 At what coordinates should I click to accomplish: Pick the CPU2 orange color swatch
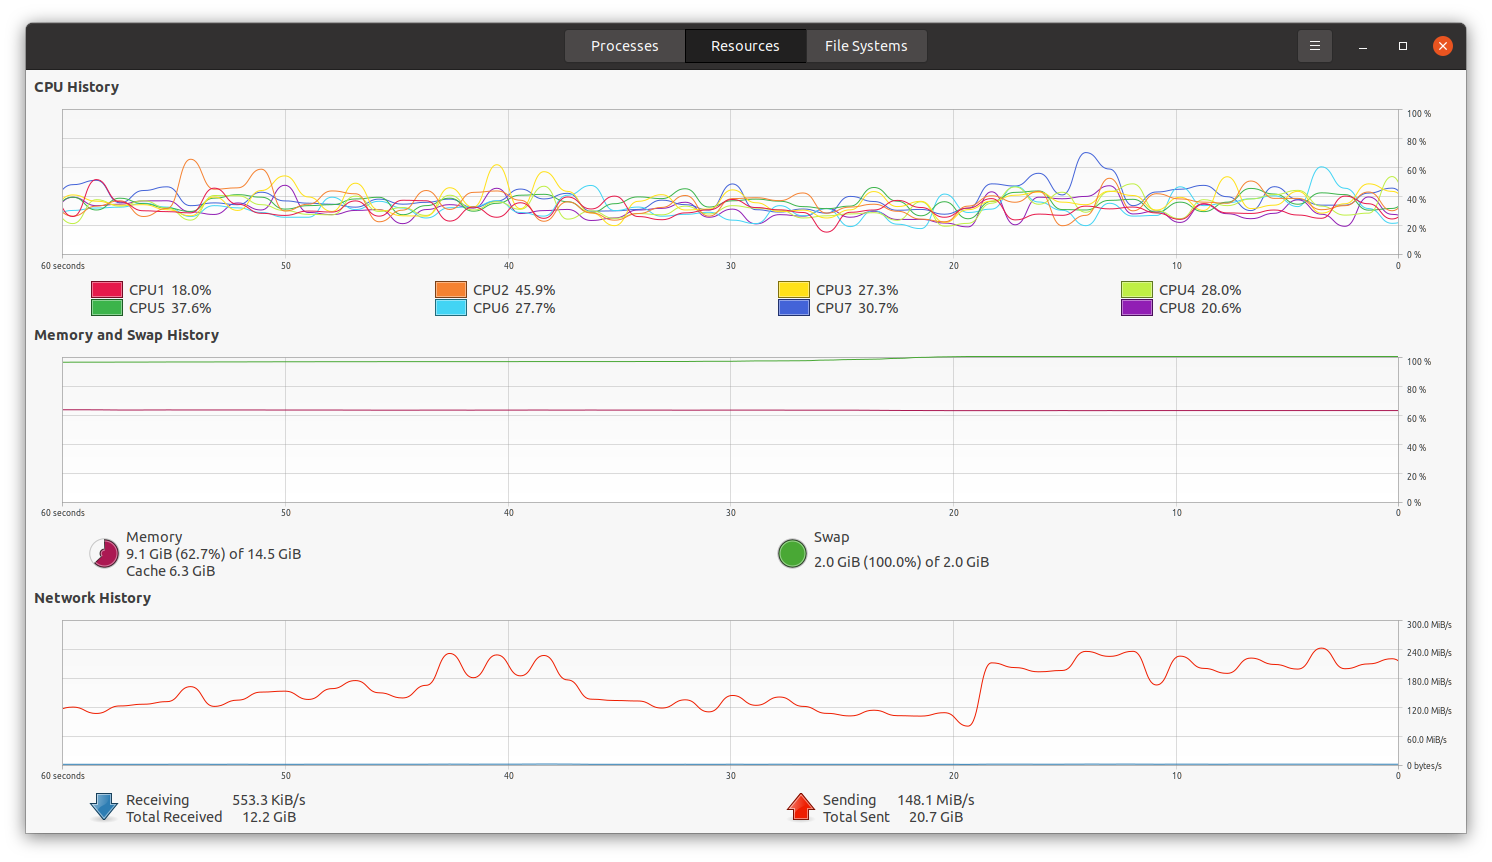coord(451,290)
